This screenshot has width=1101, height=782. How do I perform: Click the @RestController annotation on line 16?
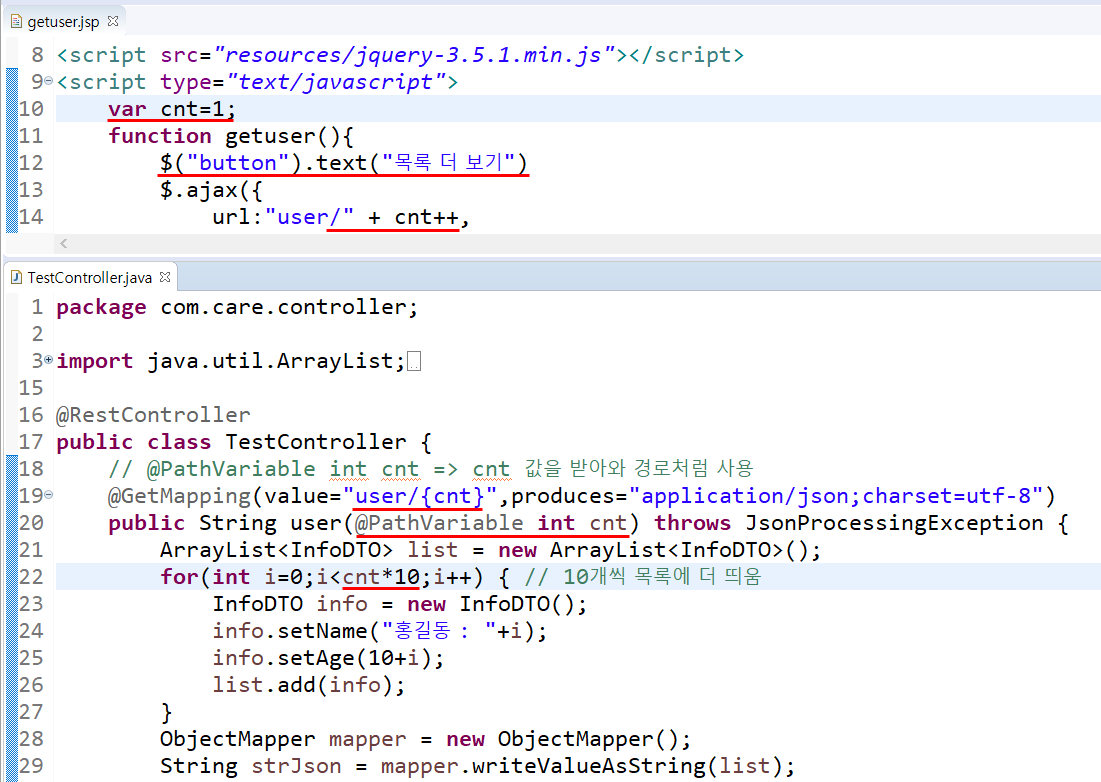pyautogui.click(x=153, y=415)
